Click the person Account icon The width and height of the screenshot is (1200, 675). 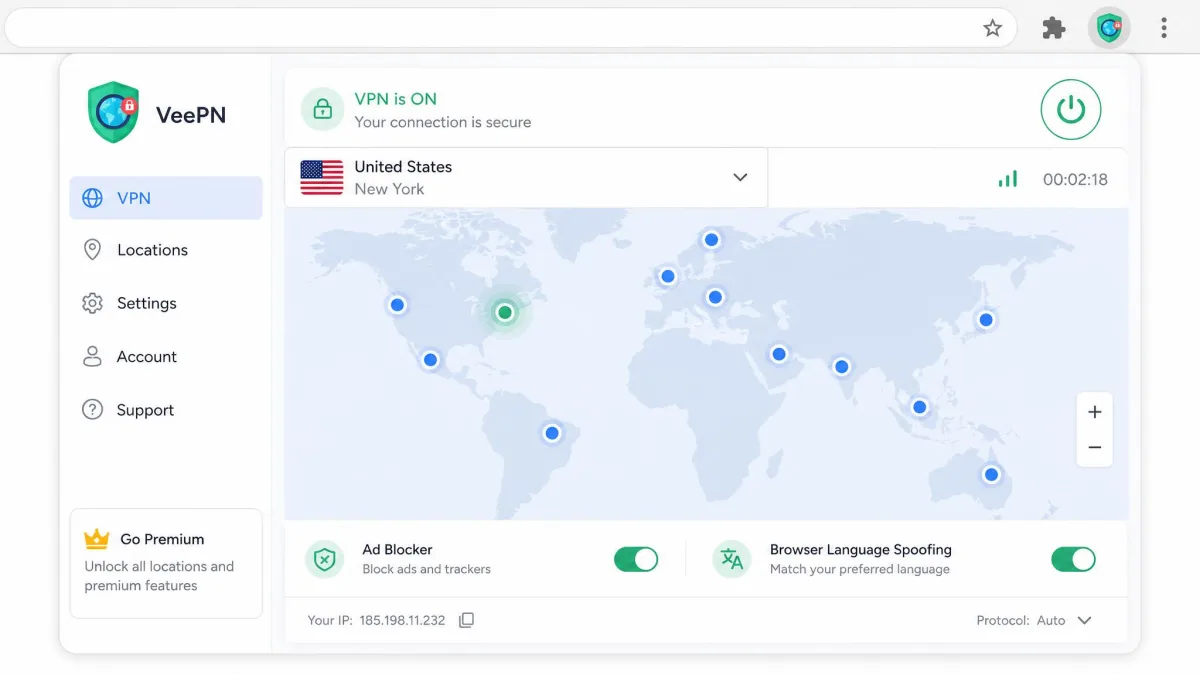coord(92,356)
